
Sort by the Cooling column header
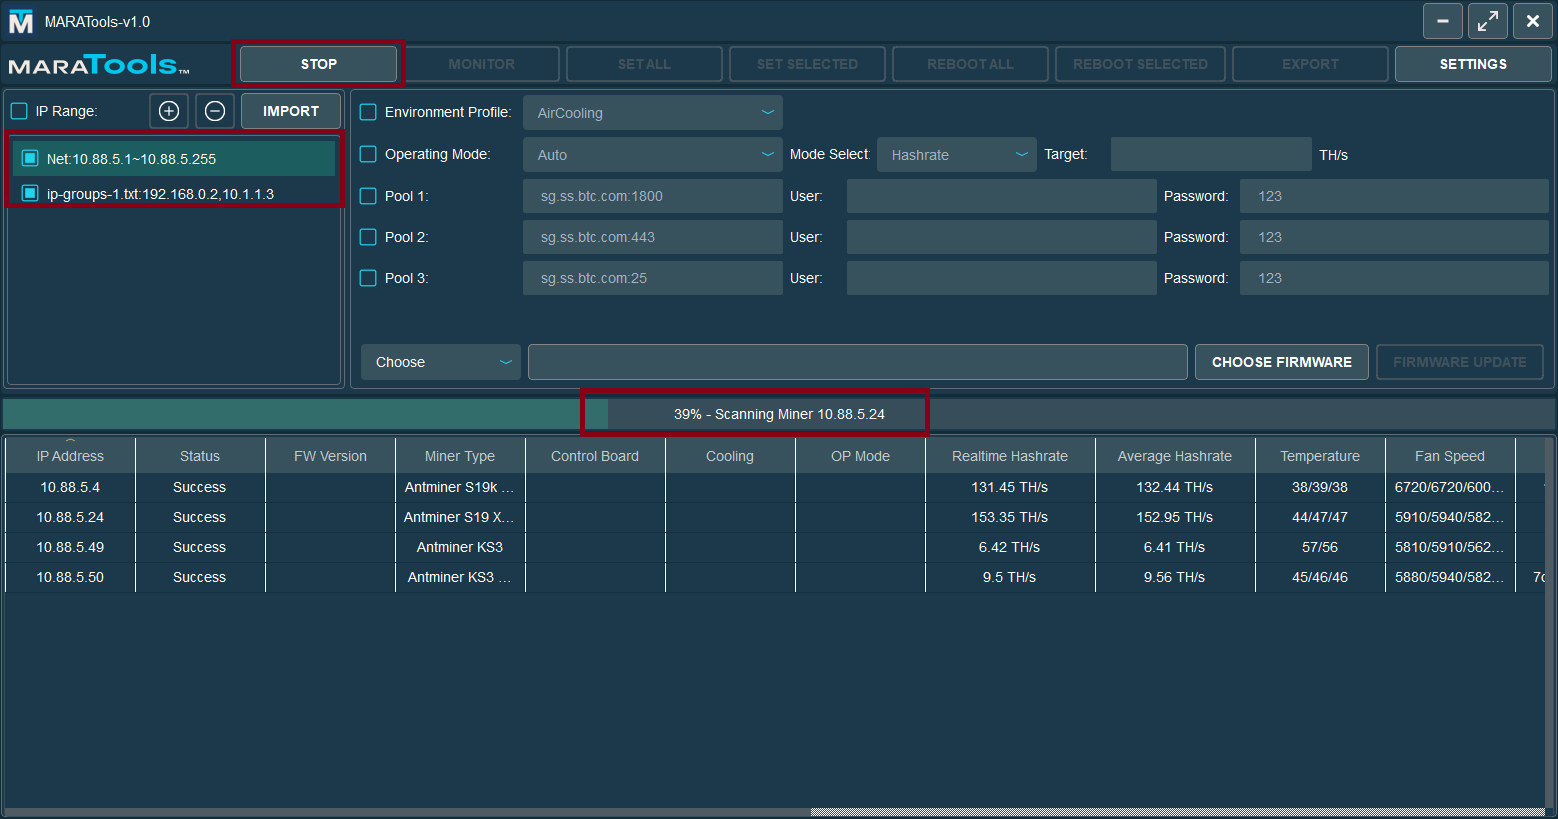(x=730, y=456)
